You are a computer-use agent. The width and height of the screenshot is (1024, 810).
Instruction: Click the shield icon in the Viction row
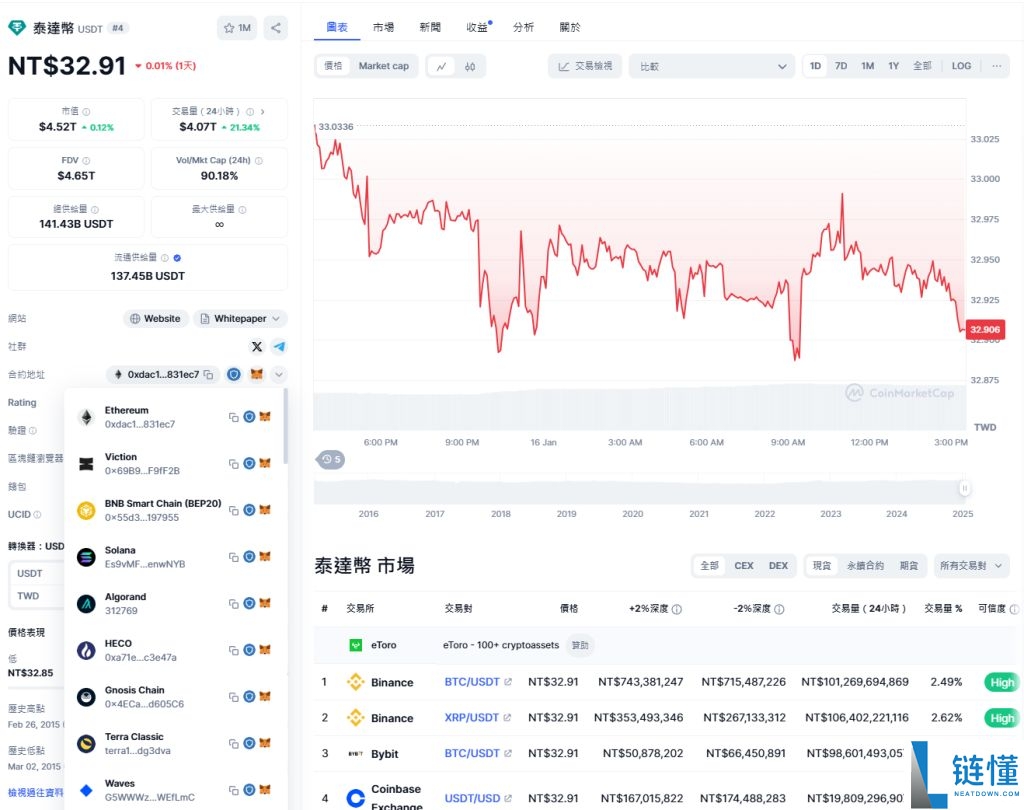(x=249, y=463)
